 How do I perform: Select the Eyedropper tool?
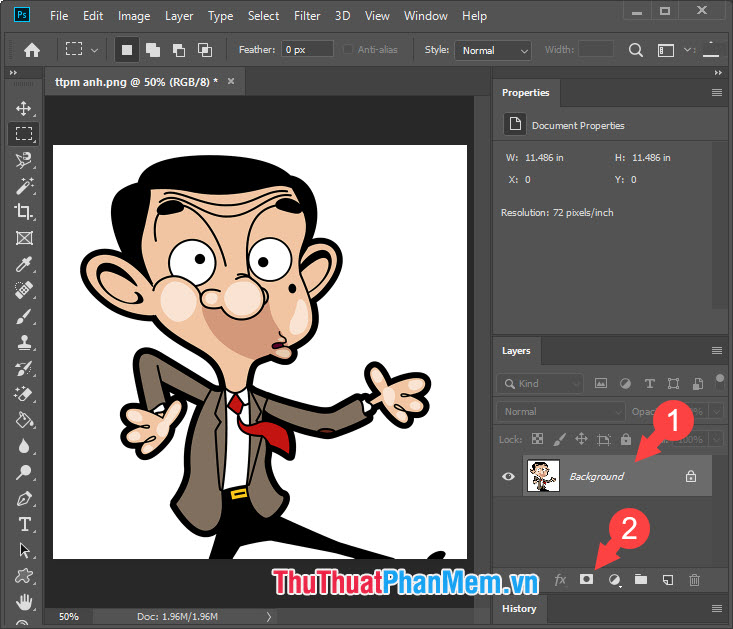click(x=23, y=264)
